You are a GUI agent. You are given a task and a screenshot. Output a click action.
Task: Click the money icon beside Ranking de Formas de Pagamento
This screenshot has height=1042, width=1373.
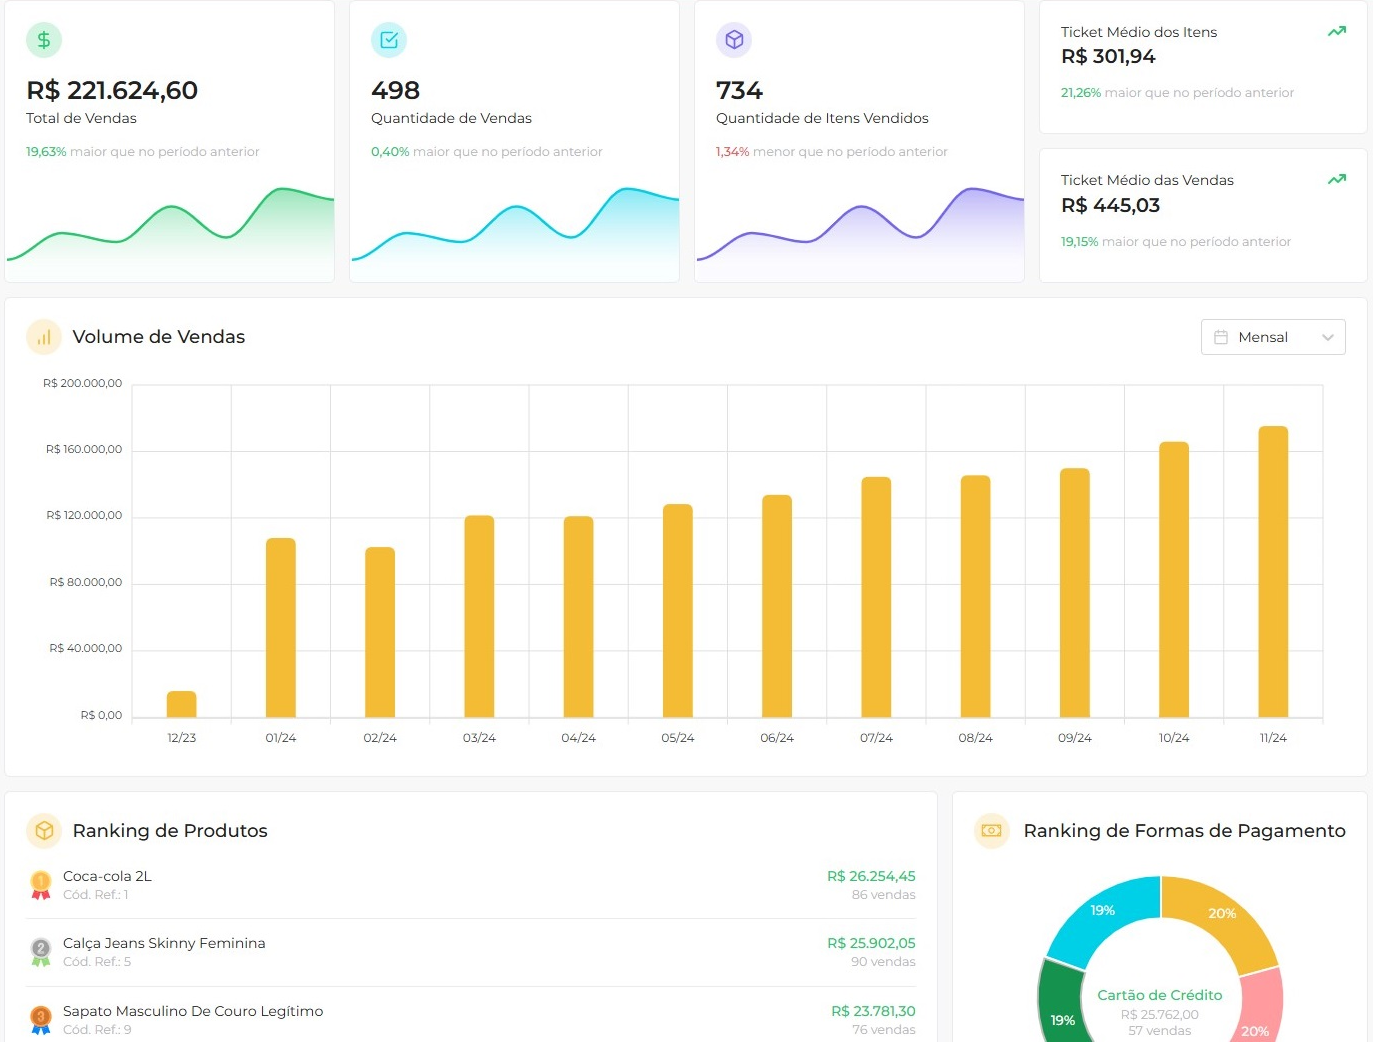991,830
